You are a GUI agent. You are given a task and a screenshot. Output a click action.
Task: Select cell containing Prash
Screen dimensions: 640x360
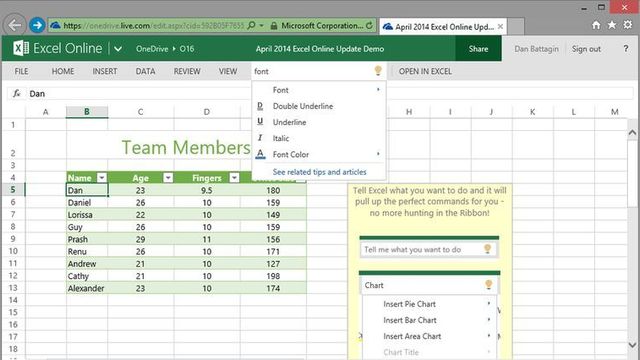coord(87,239)
